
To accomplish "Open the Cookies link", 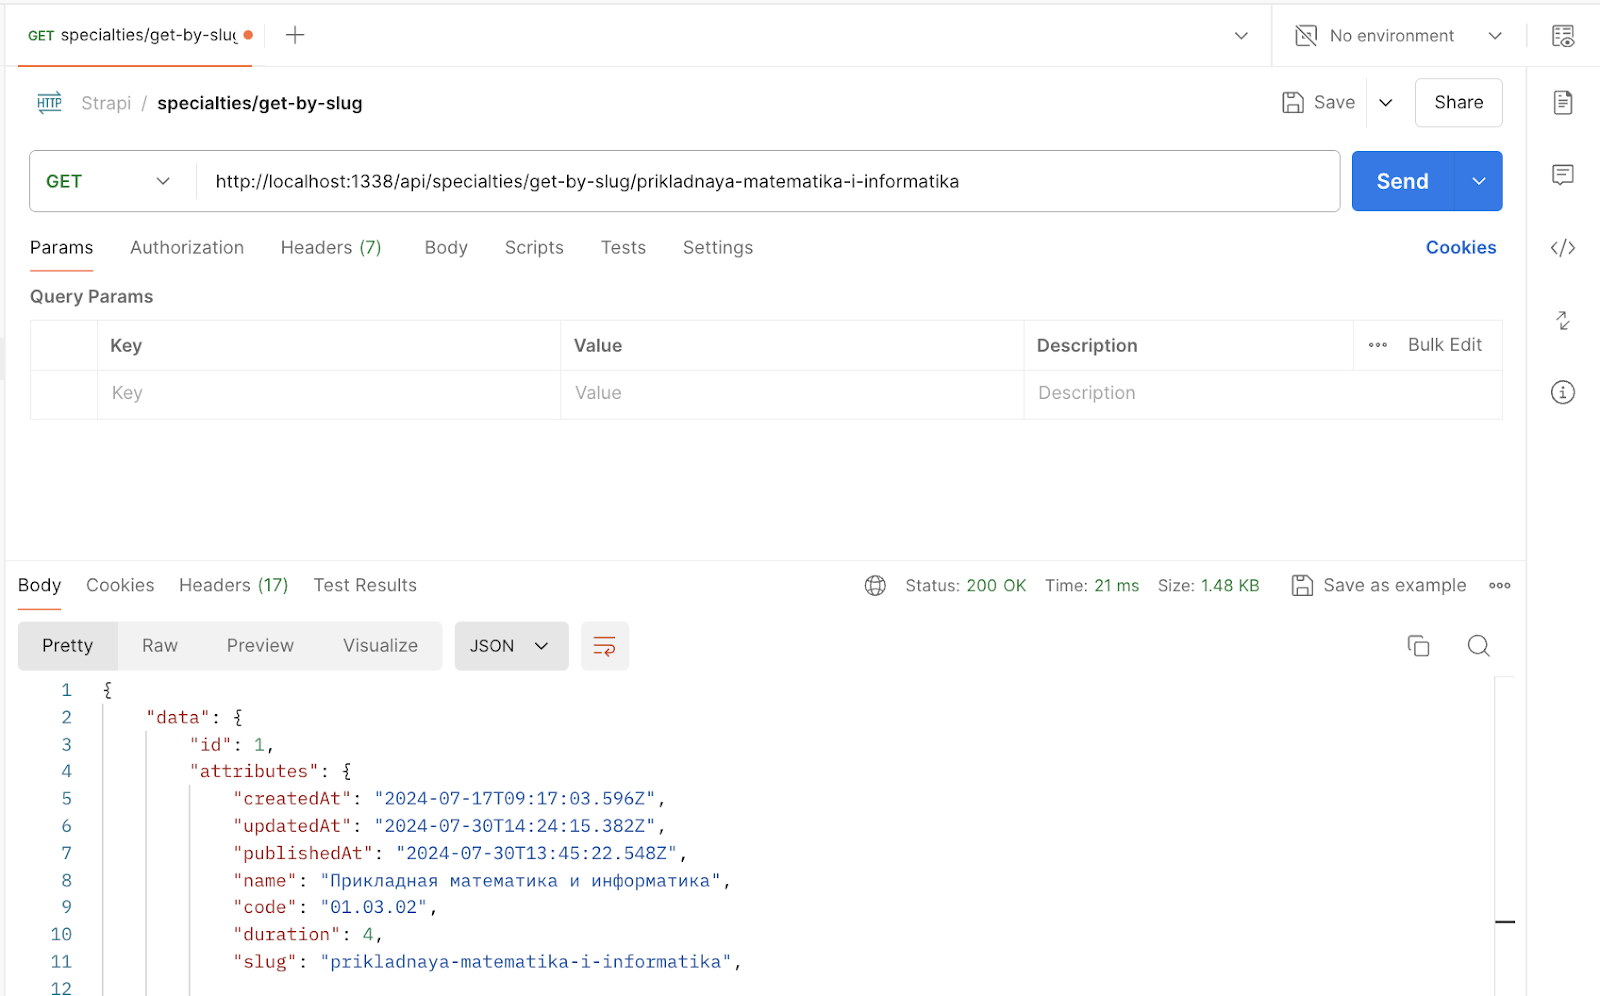I will point(1461,247).
